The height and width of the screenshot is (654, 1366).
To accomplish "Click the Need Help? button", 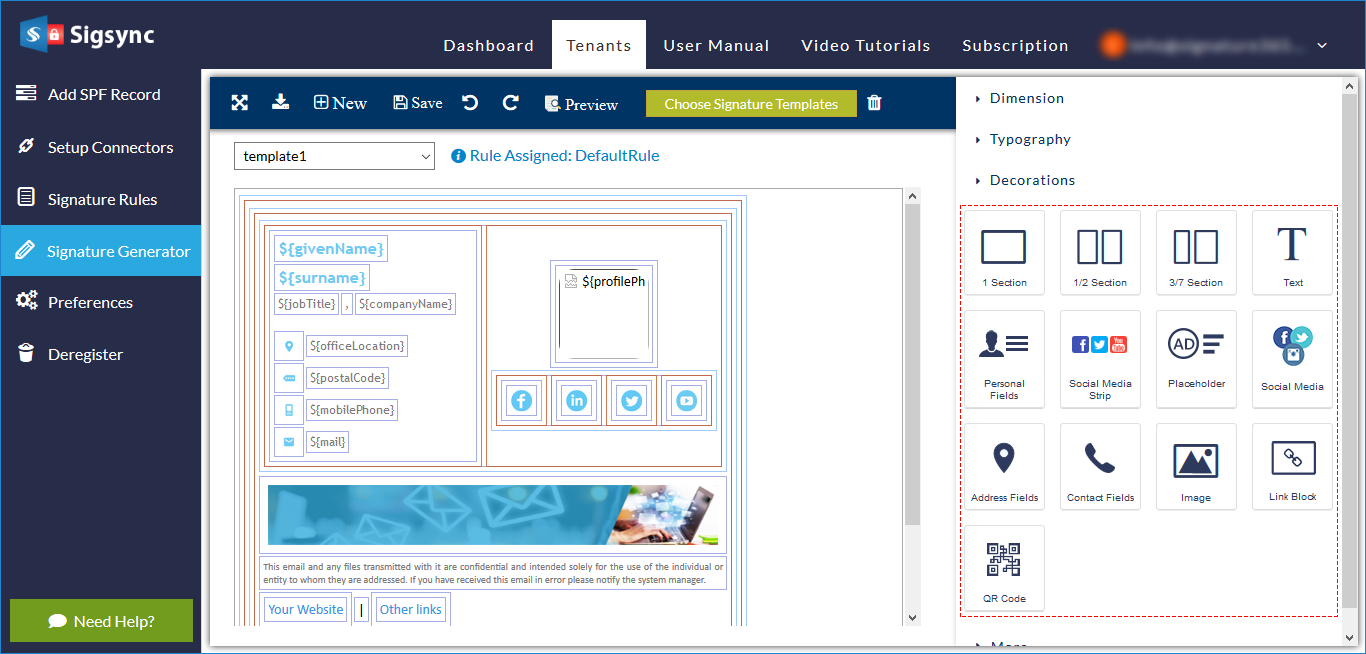I will click(101, 621).
